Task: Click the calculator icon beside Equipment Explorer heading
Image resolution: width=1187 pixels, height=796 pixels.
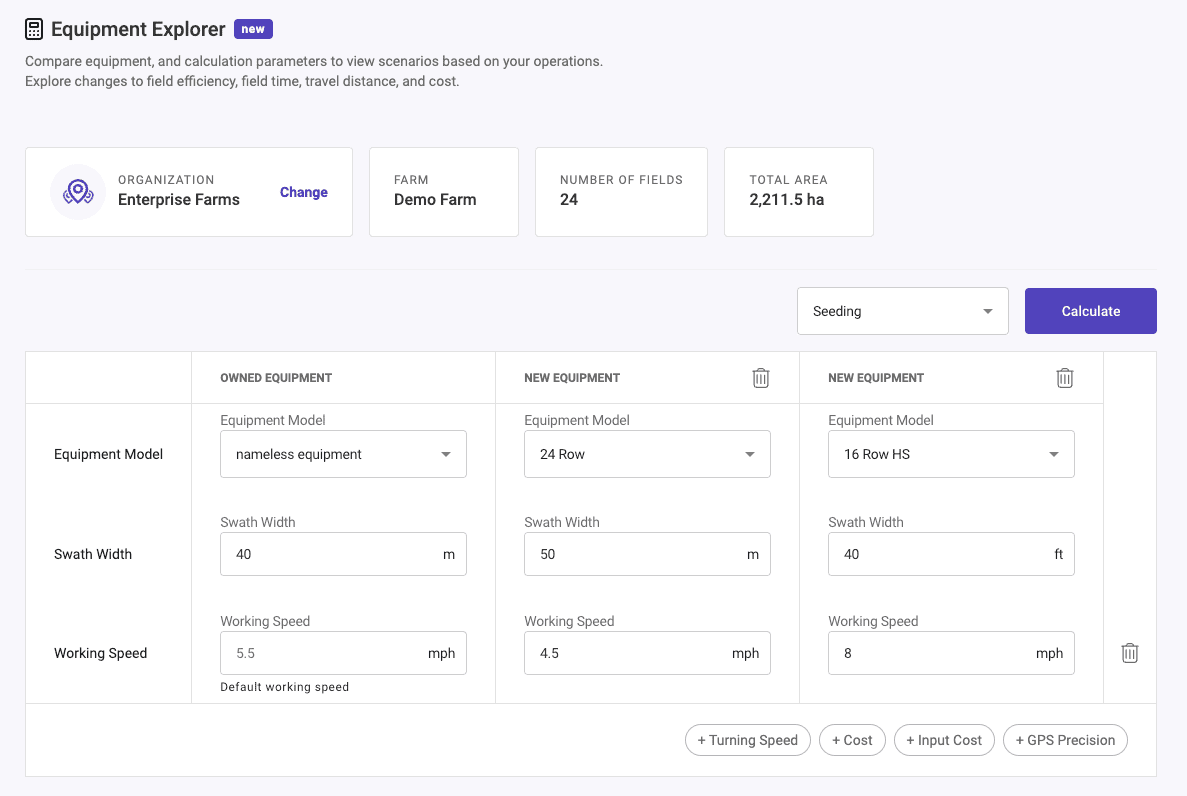Action: click(x=33, y=29)
